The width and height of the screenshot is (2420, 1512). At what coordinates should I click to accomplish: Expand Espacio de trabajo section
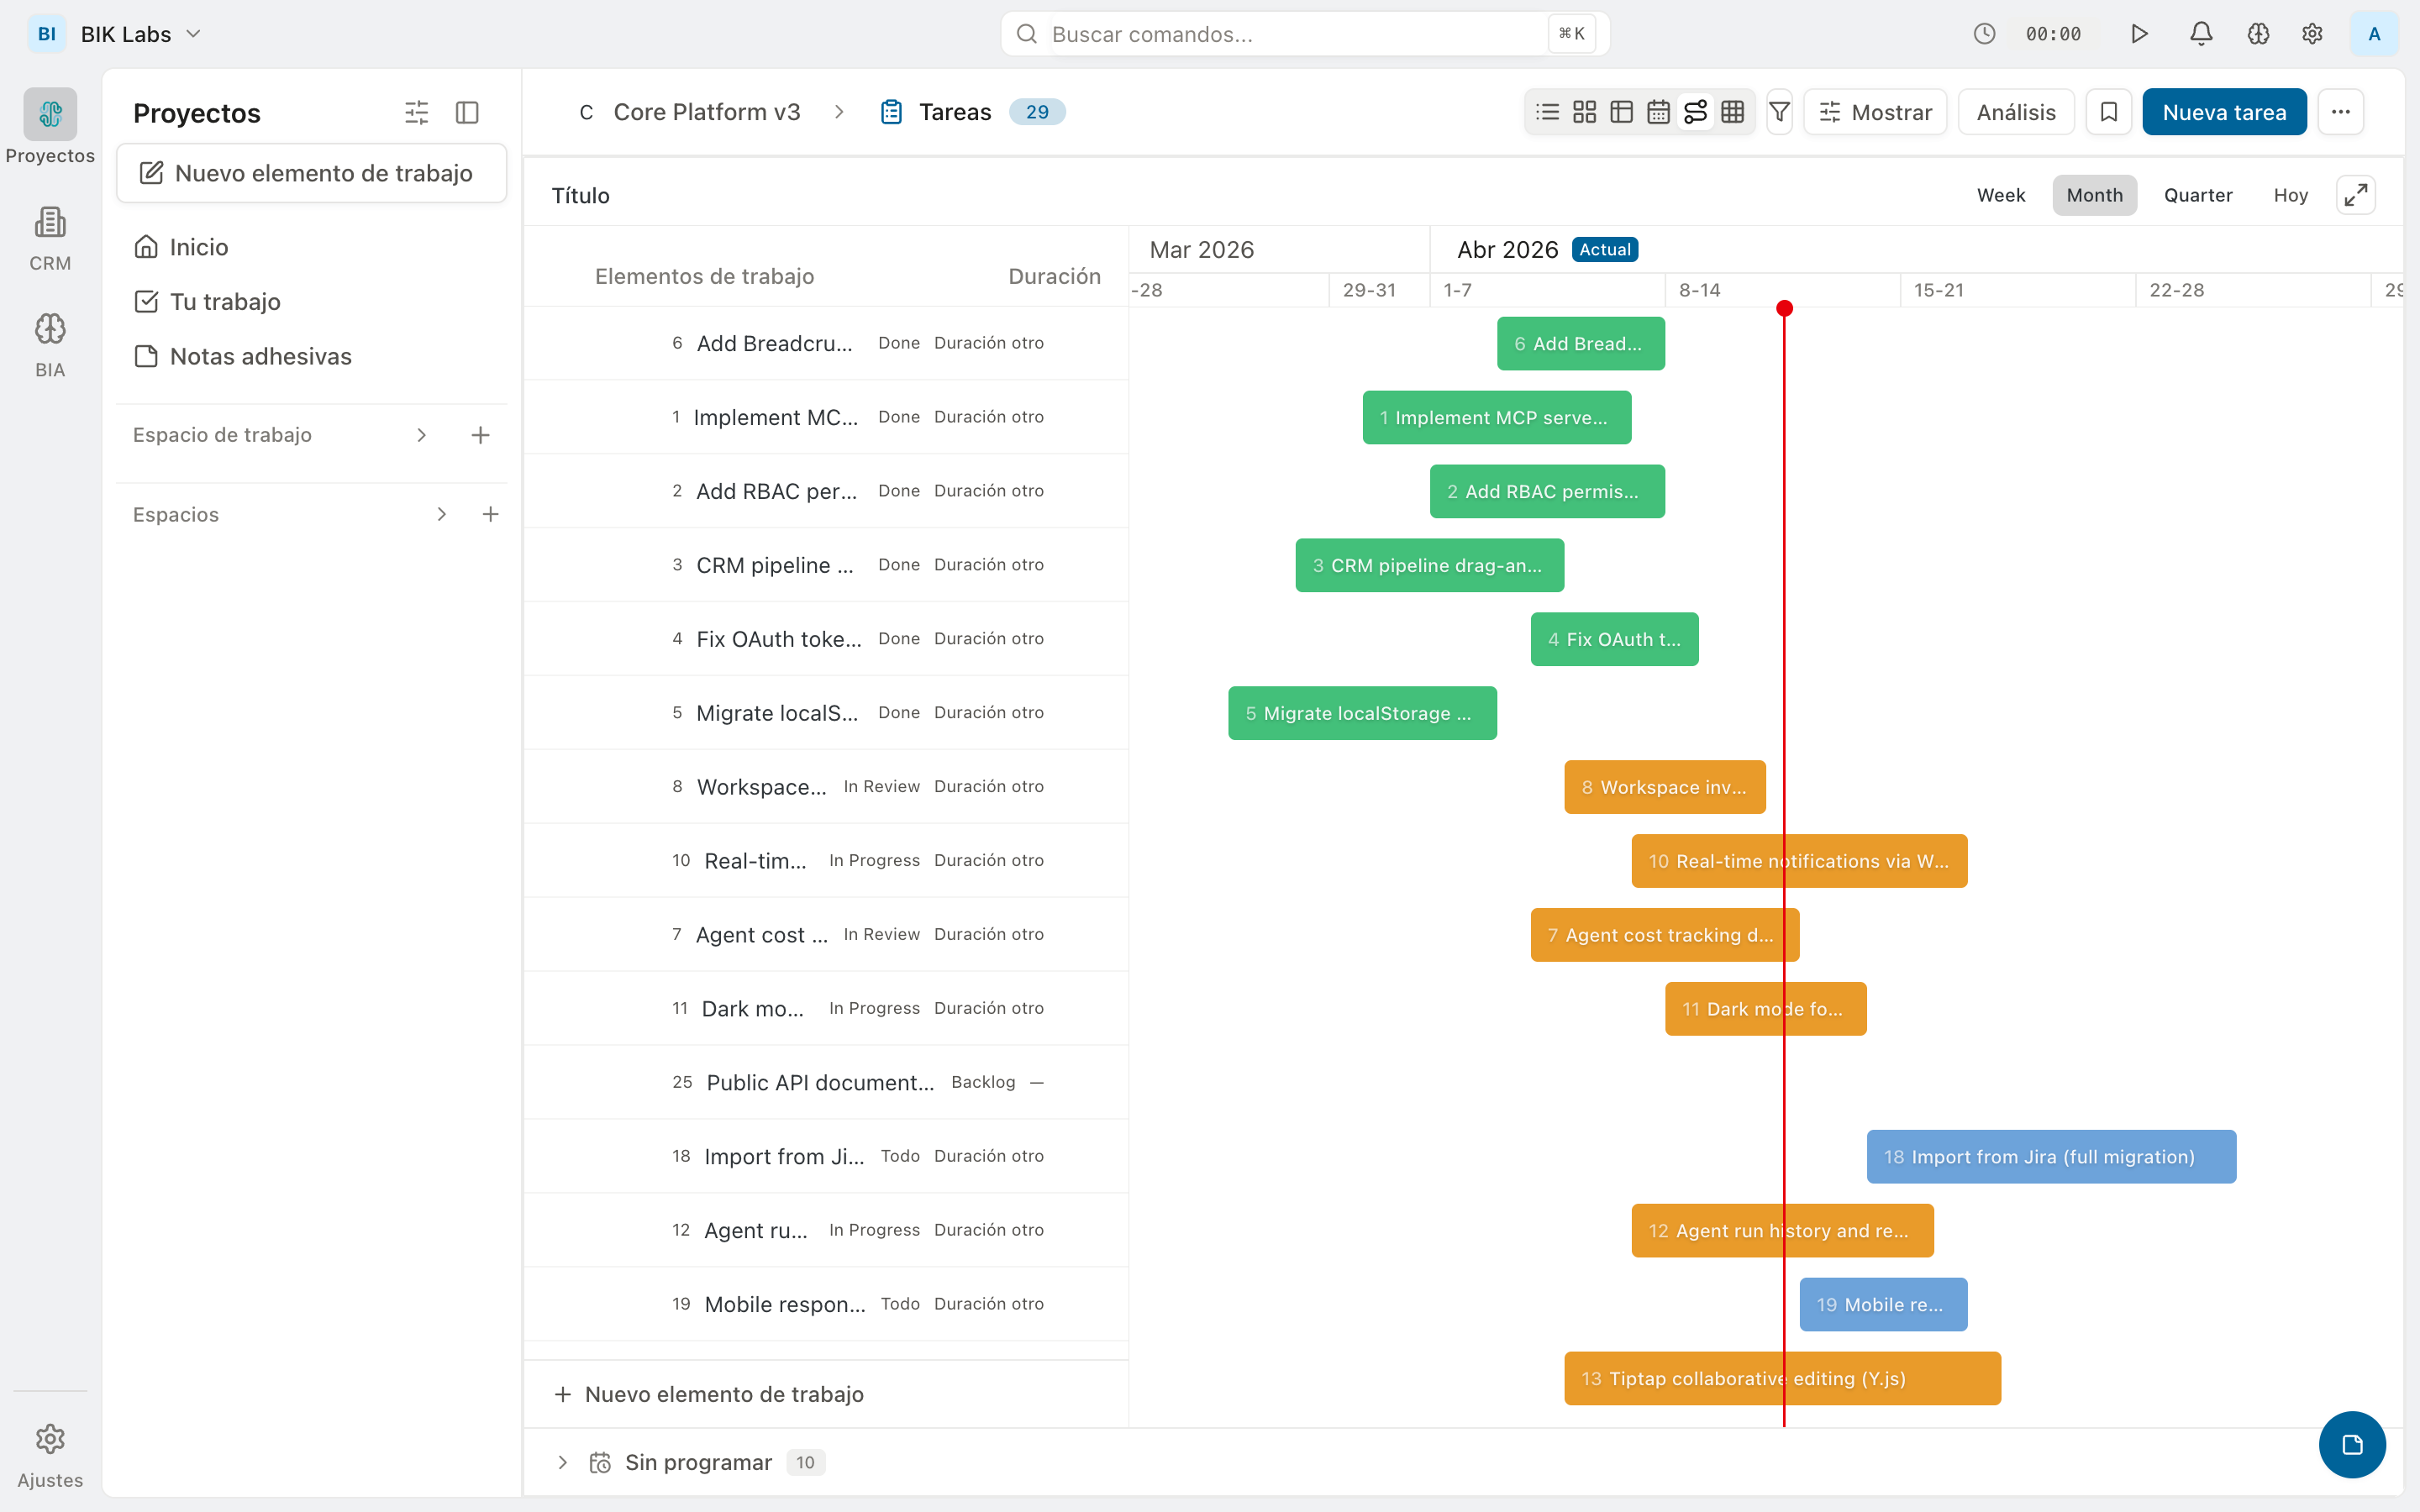click(x=422, y=435)
